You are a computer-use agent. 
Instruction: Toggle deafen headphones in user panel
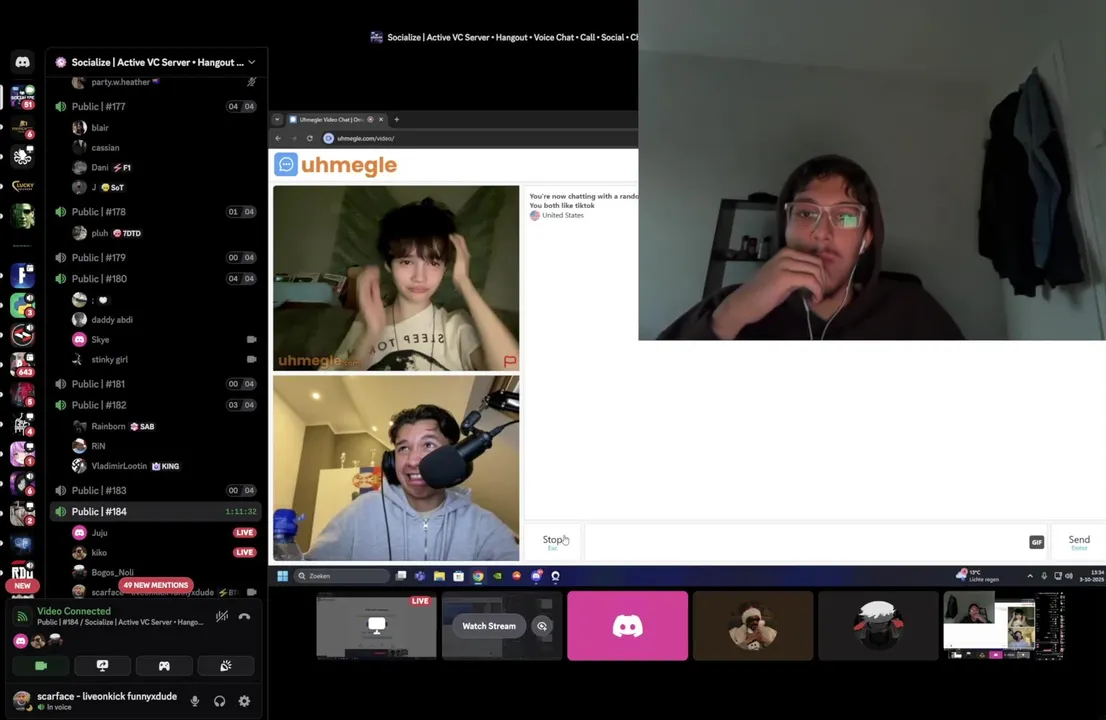pyautogui.click(x=219, y=701)
